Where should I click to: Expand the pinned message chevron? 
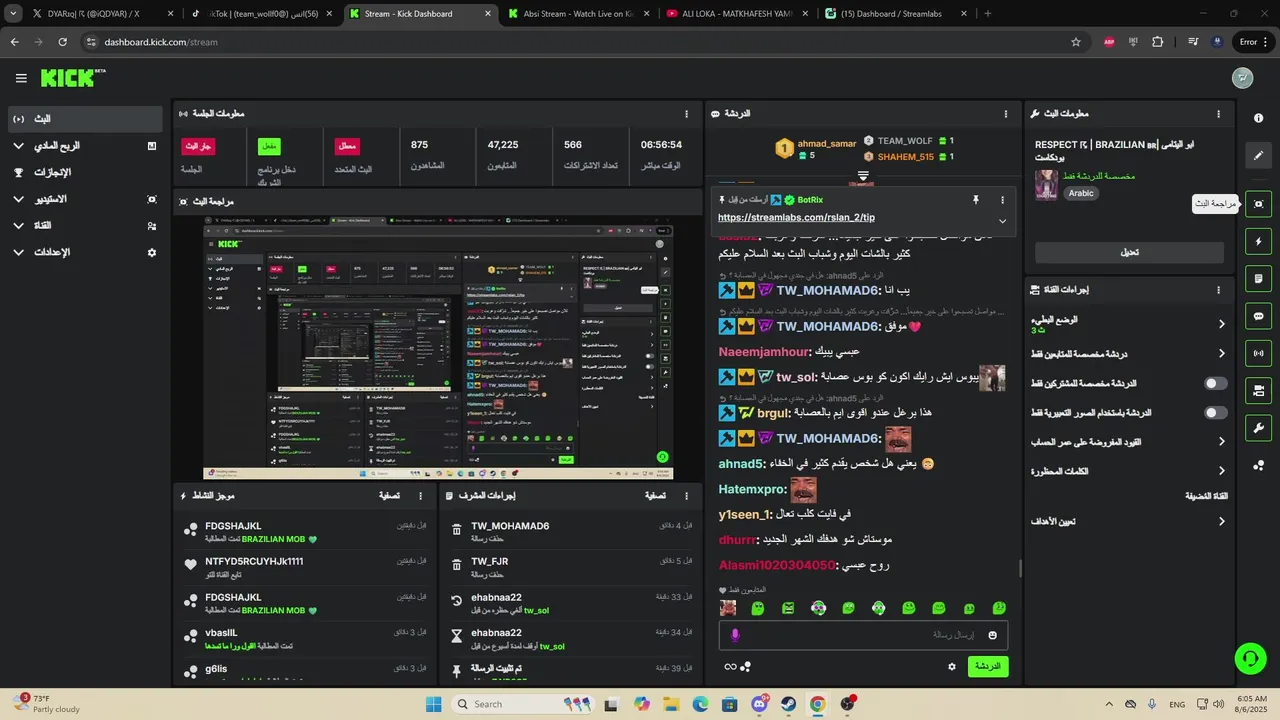point(1002,221)
